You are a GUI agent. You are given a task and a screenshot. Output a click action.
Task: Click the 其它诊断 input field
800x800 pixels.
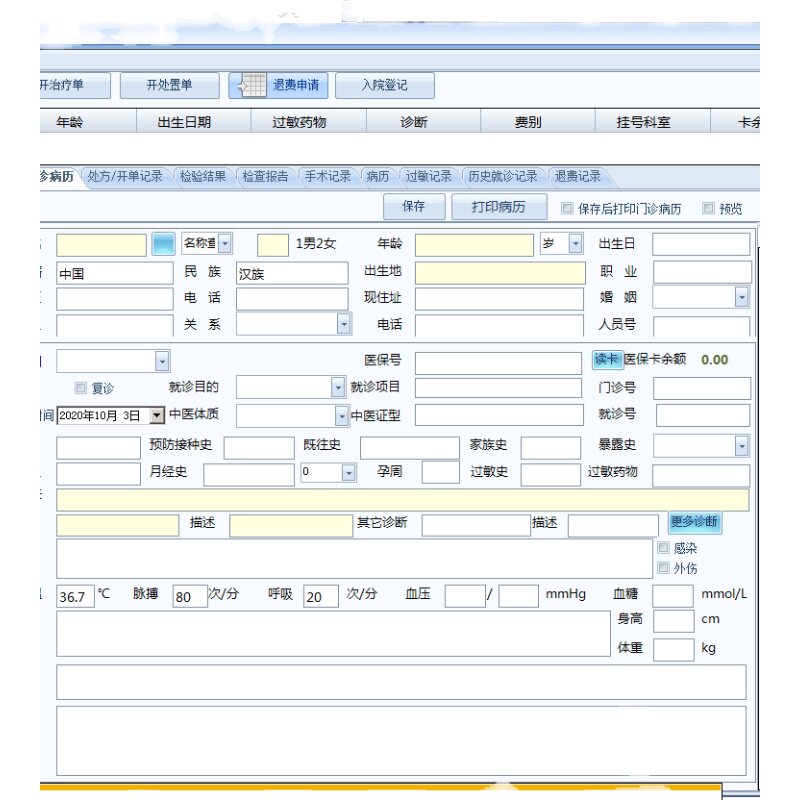[x=476, y=525]
